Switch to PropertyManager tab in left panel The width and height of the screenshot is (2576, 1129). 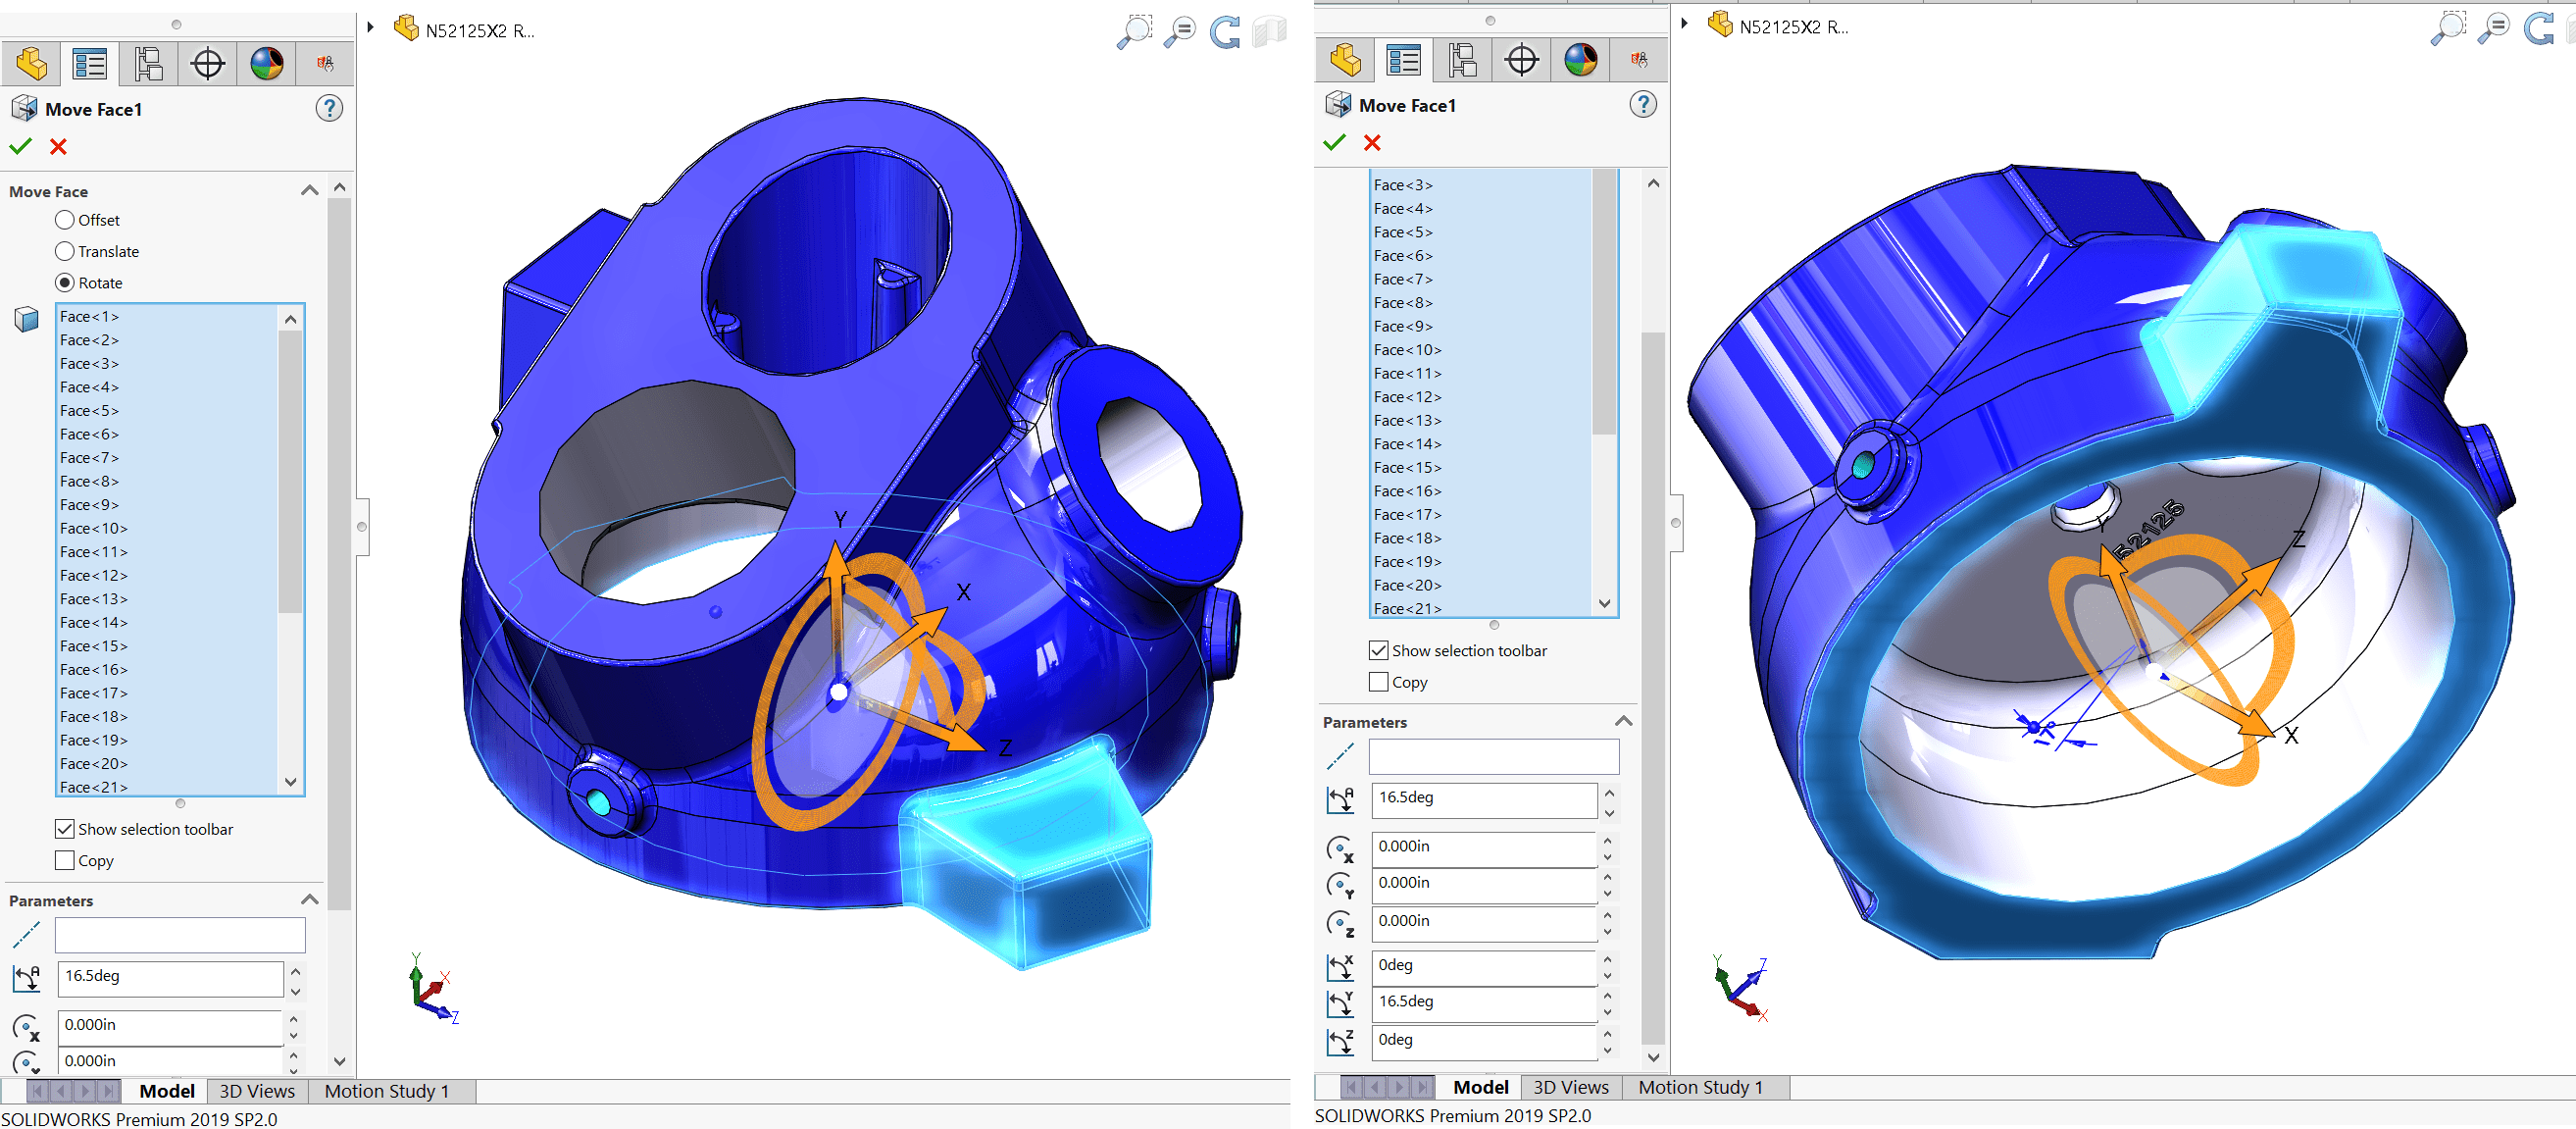tap(90, 64)
